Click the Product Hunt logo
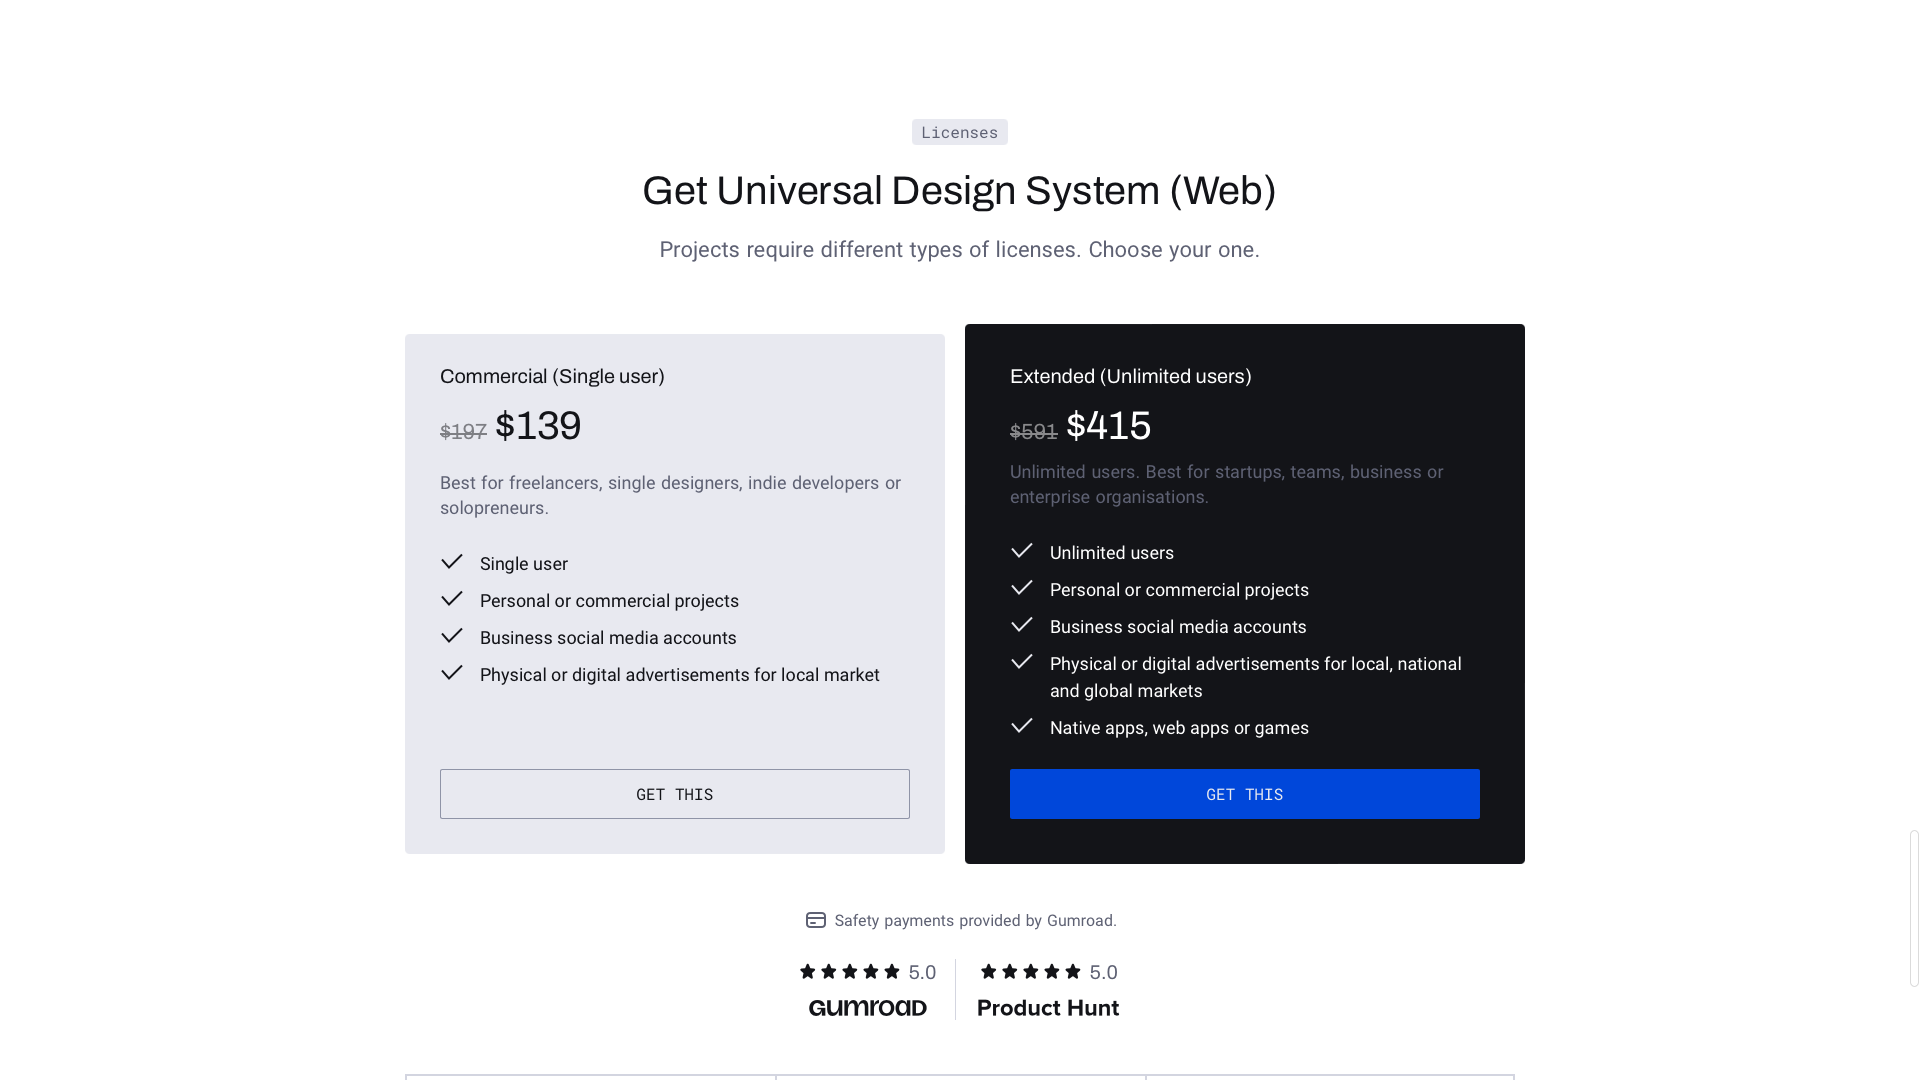 pyautogui.click(x=1048, y=1008)
